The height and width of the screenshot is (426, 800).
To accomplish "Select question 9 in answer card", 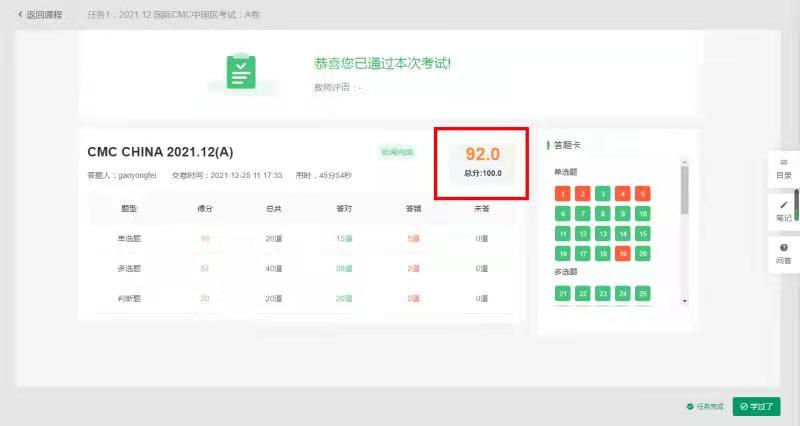I will (x=622, y=214).
